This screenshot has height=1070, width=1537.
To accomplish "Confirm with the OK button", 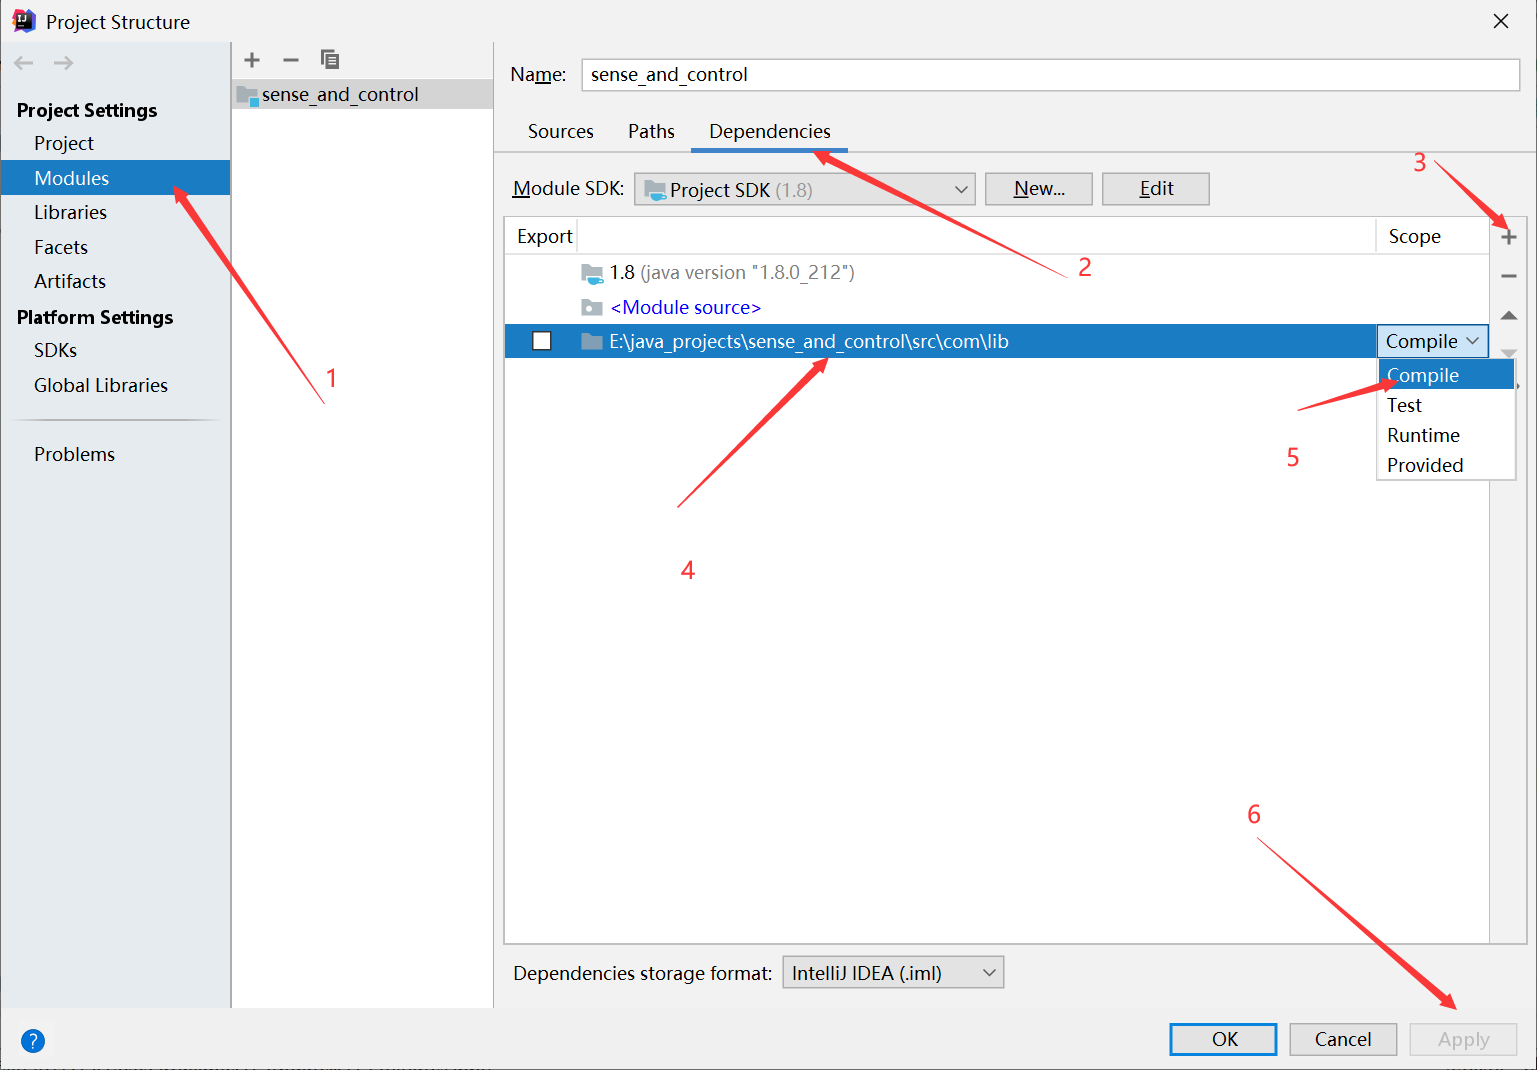I will (1224, 1039).
